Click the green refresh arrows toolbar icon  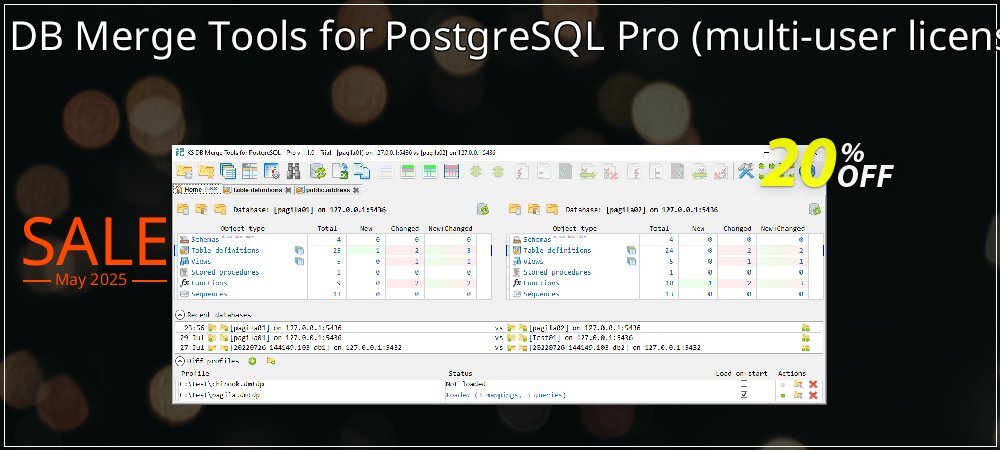318,171
